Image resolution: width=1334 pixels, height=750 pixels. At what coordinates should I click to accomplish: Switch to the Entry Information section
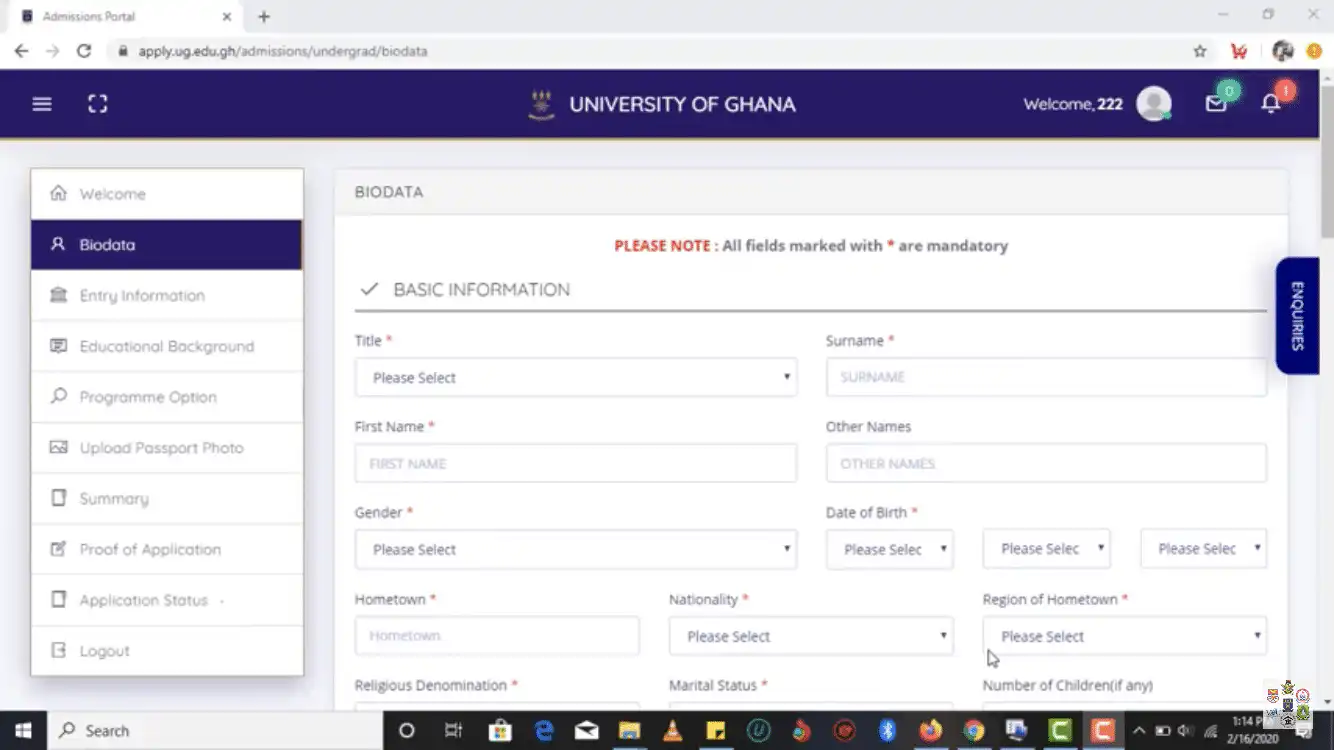click(141, 295)
